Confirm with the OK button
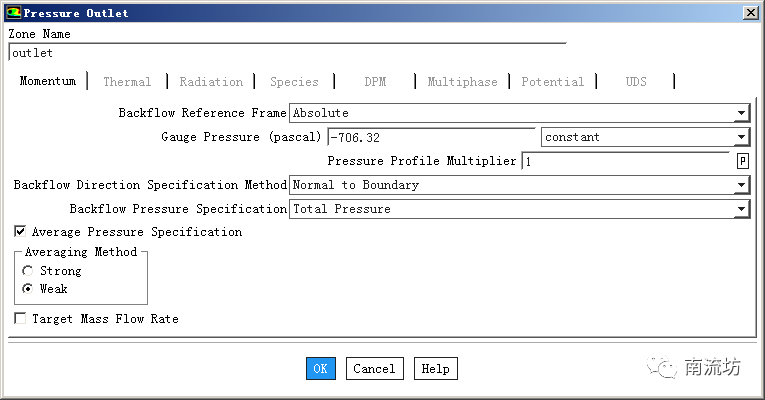765x400 pixels. pos(321,368)
